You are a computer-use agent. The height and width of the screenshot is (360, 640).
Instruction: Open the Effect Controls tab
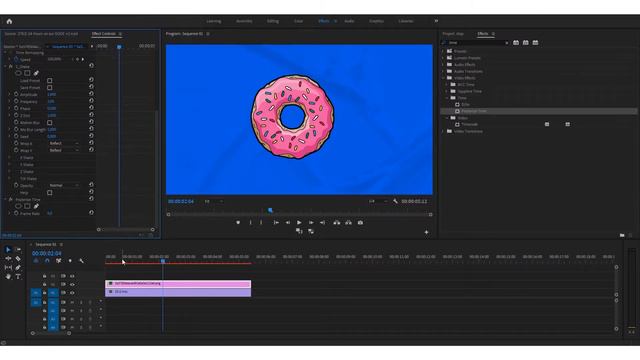104,34
